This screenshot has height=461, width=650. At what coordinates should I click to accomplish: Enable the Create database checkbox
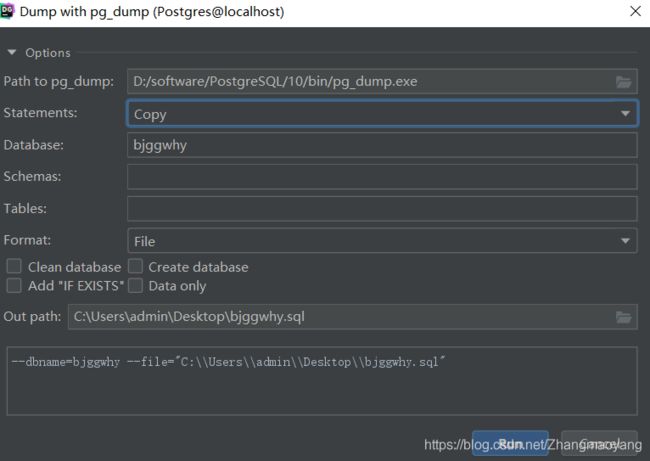click(135, 267)
